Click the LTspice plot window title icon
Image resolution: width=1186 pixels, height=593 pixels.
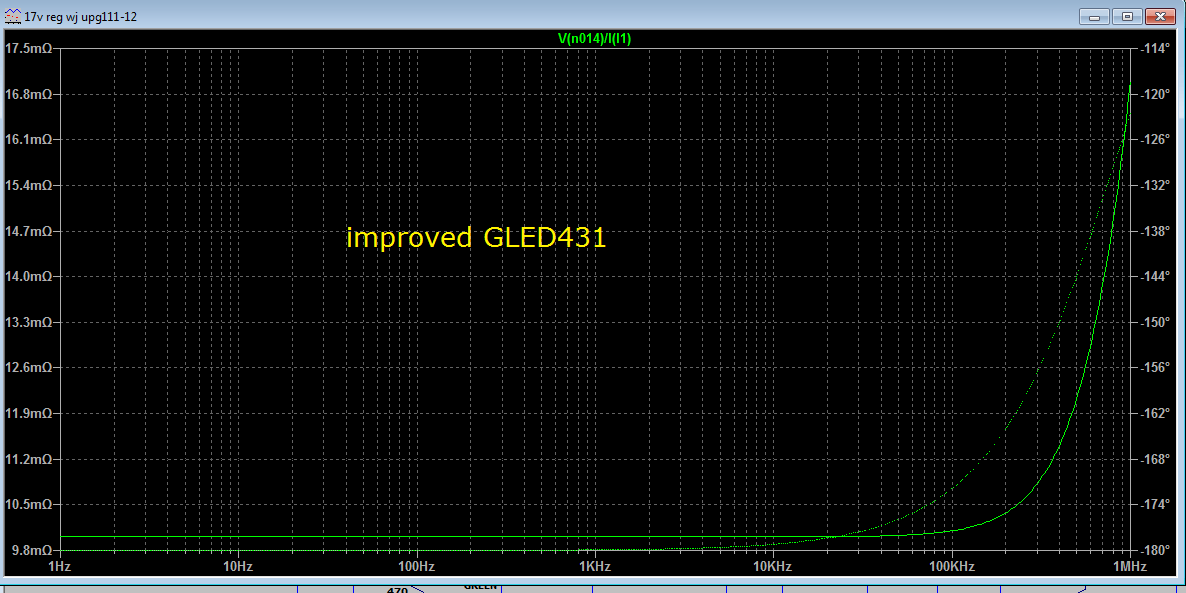[12, 16]
